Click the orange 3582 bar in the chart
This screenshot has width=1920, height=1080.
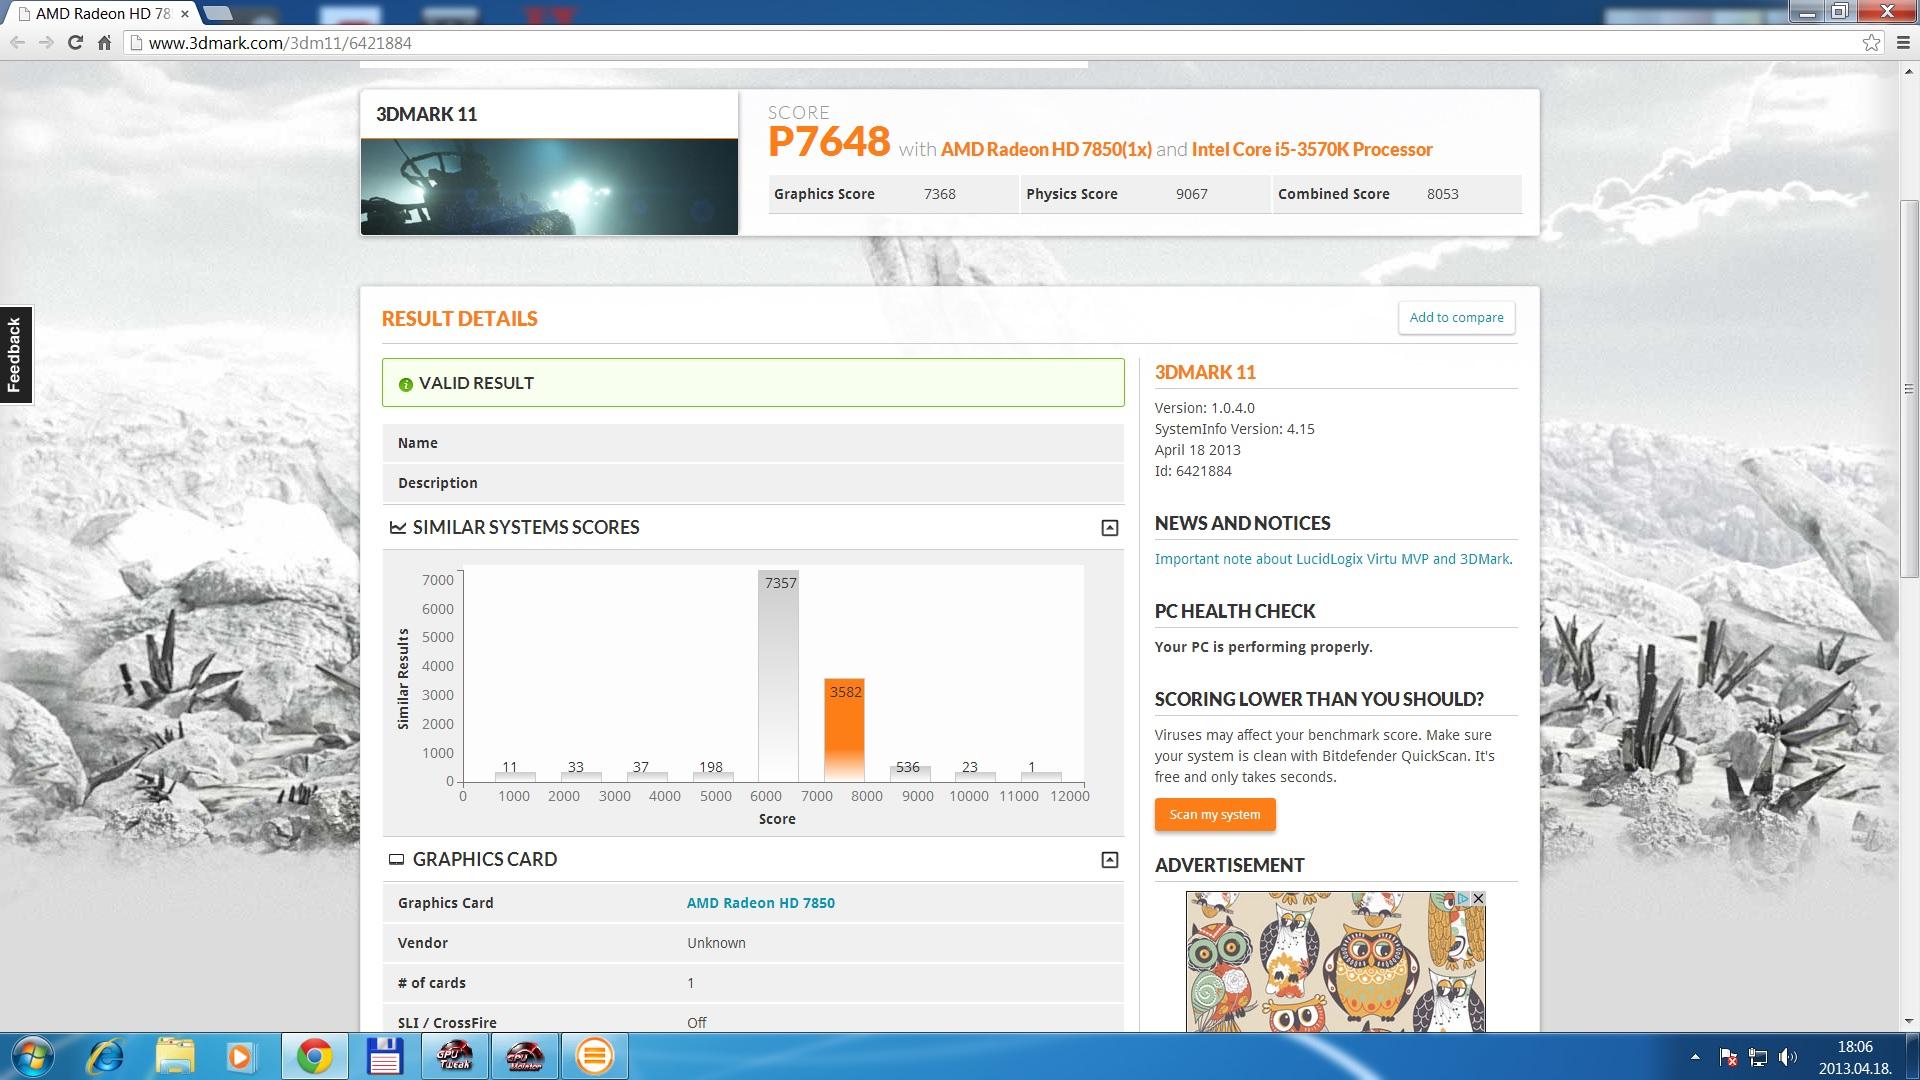(844, 730)
